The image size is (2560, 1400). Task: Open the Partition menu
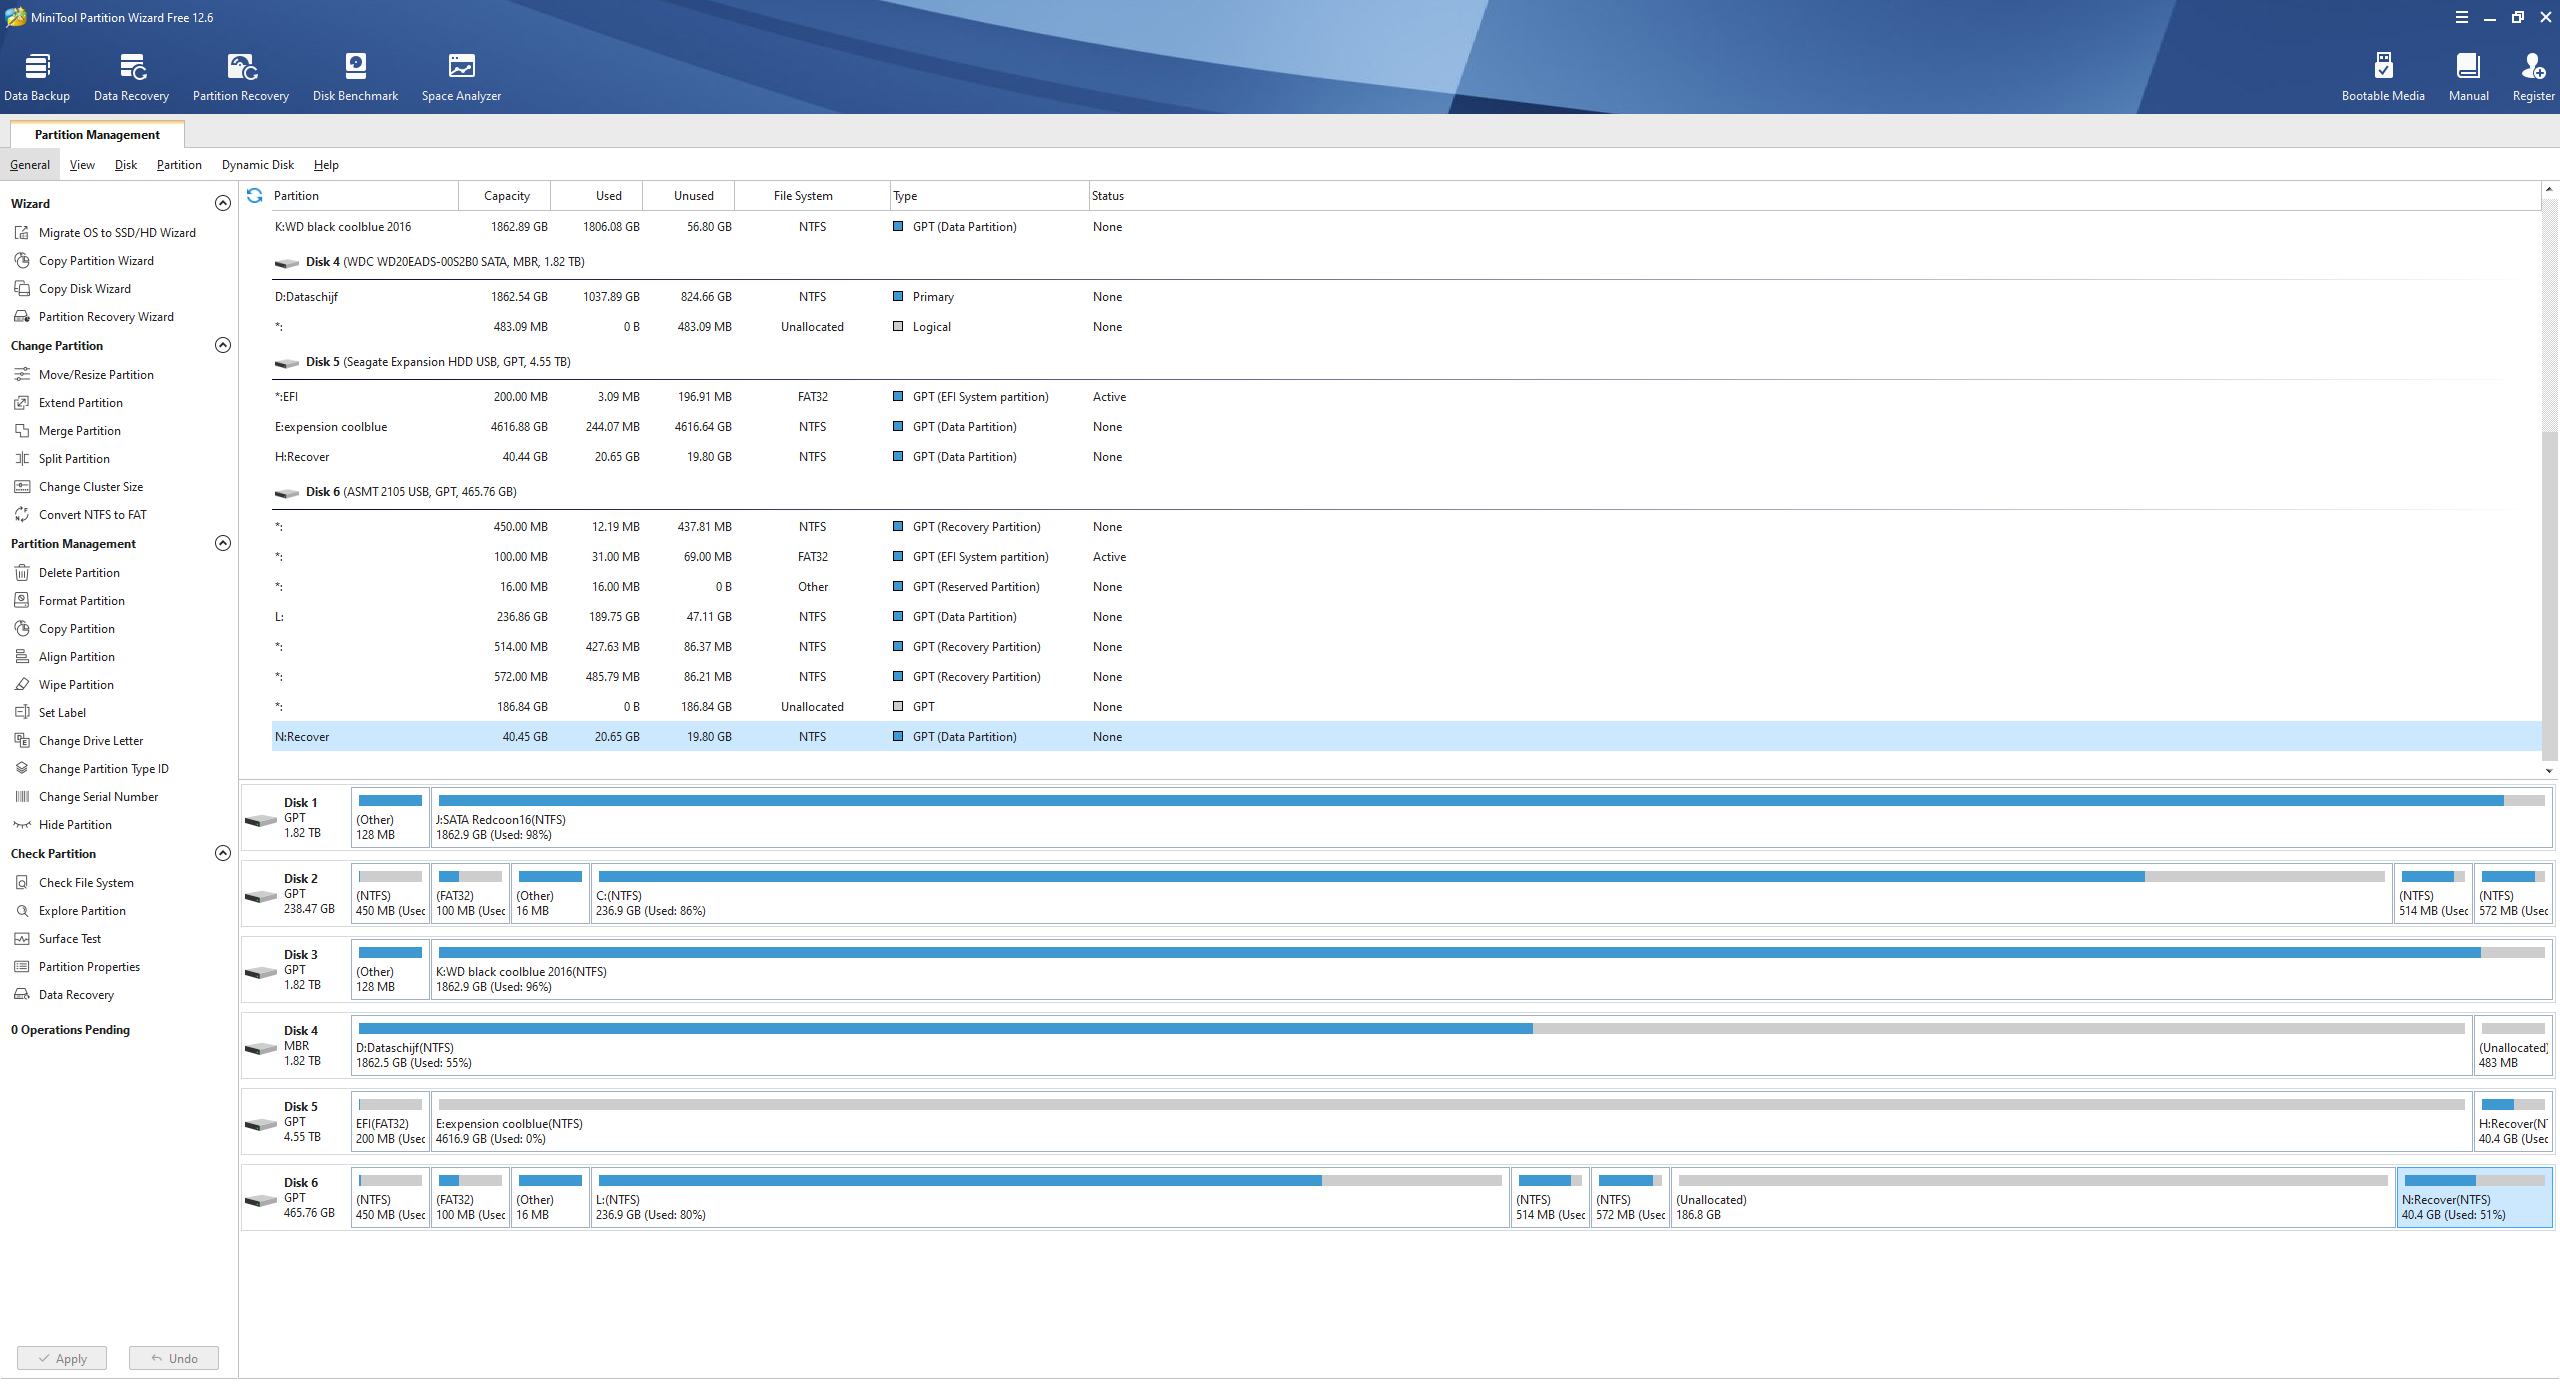pos(179,165)
